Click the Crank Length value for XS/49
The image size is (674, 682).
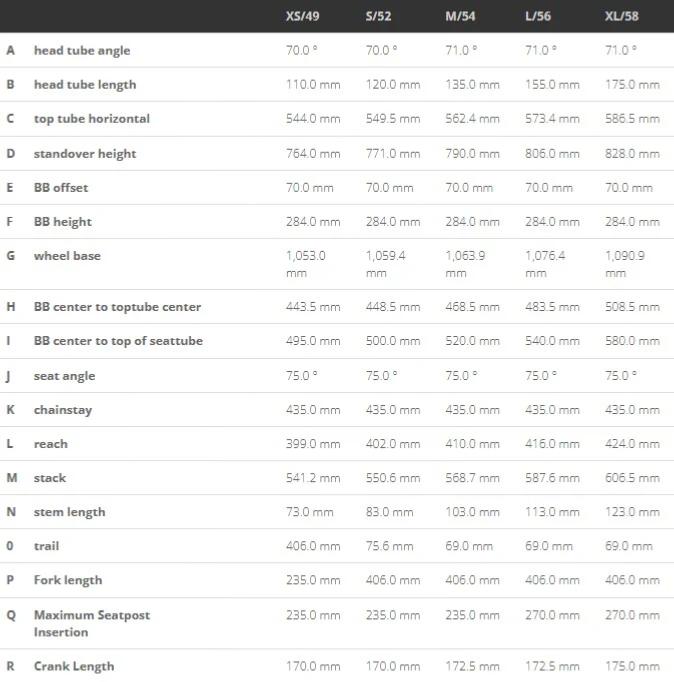click(x=313, y=666)
